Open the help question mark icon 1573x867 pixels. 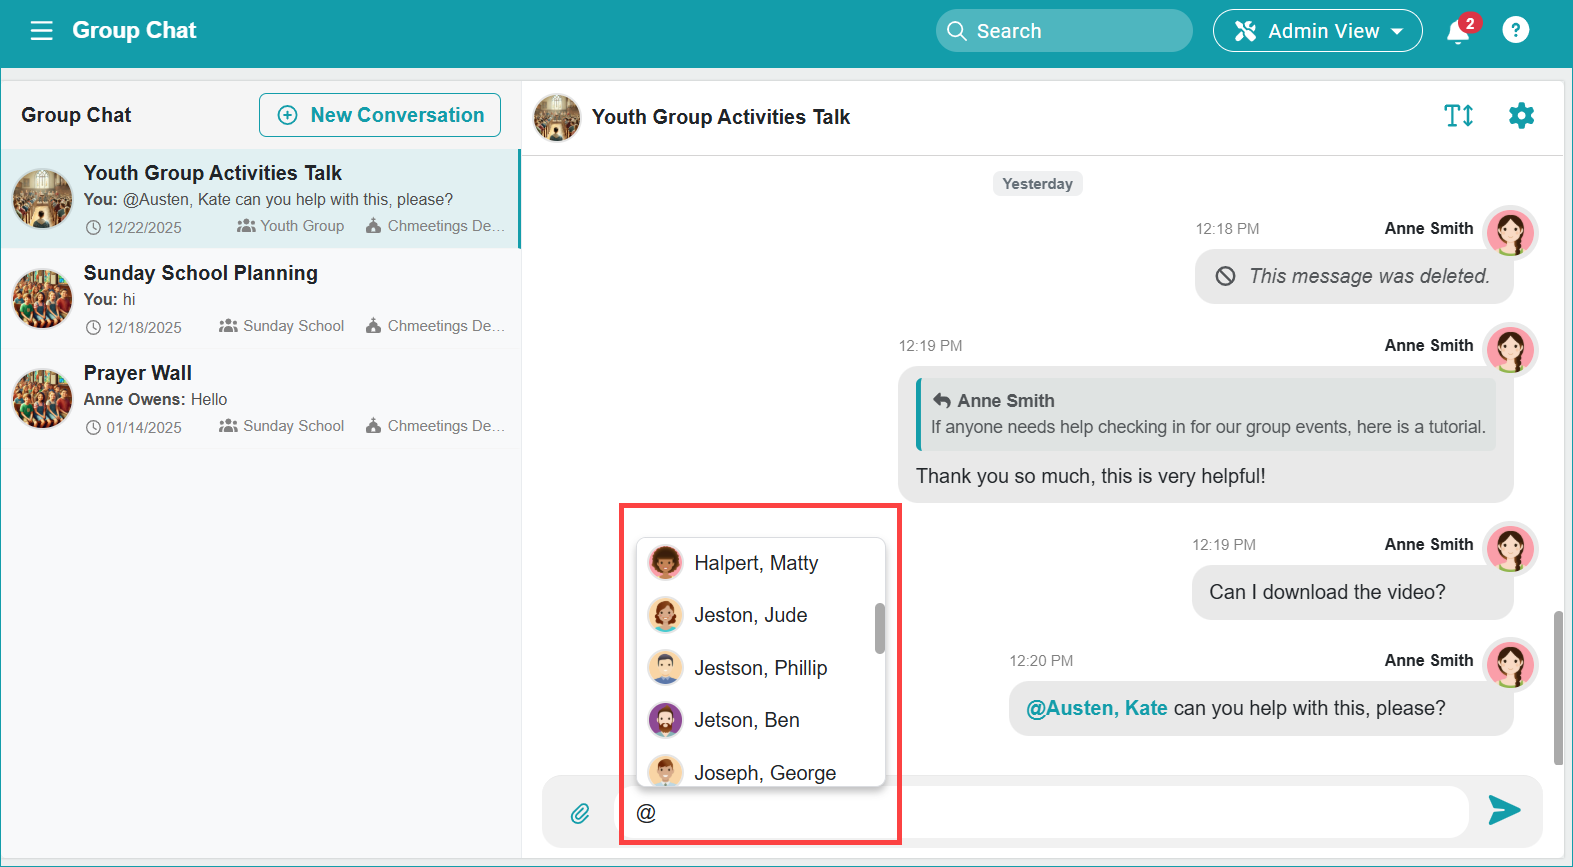coord(1515,31)
